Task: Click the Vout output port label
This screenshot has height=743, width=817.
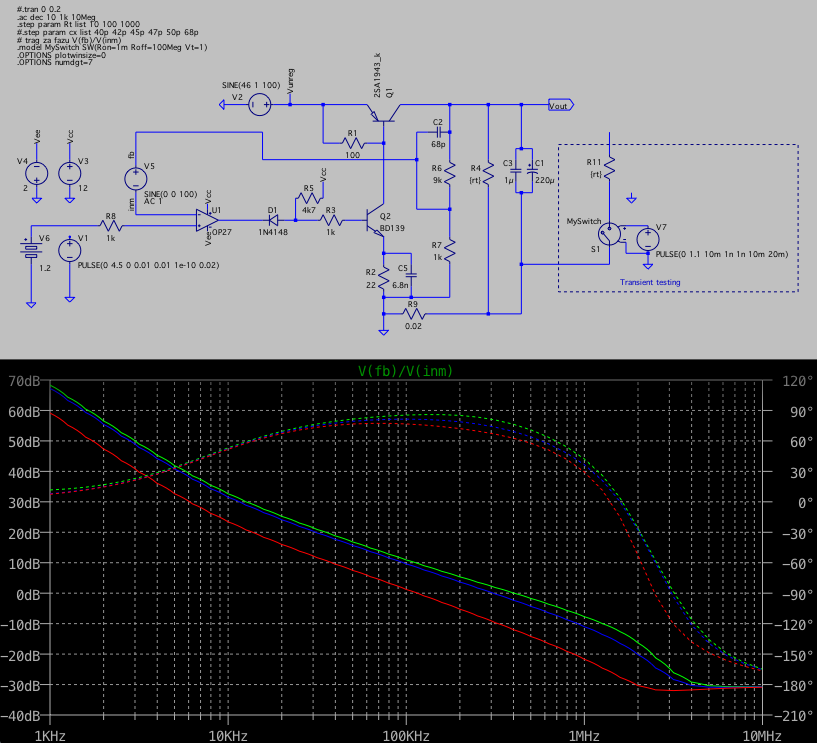Action: [561, 105]
